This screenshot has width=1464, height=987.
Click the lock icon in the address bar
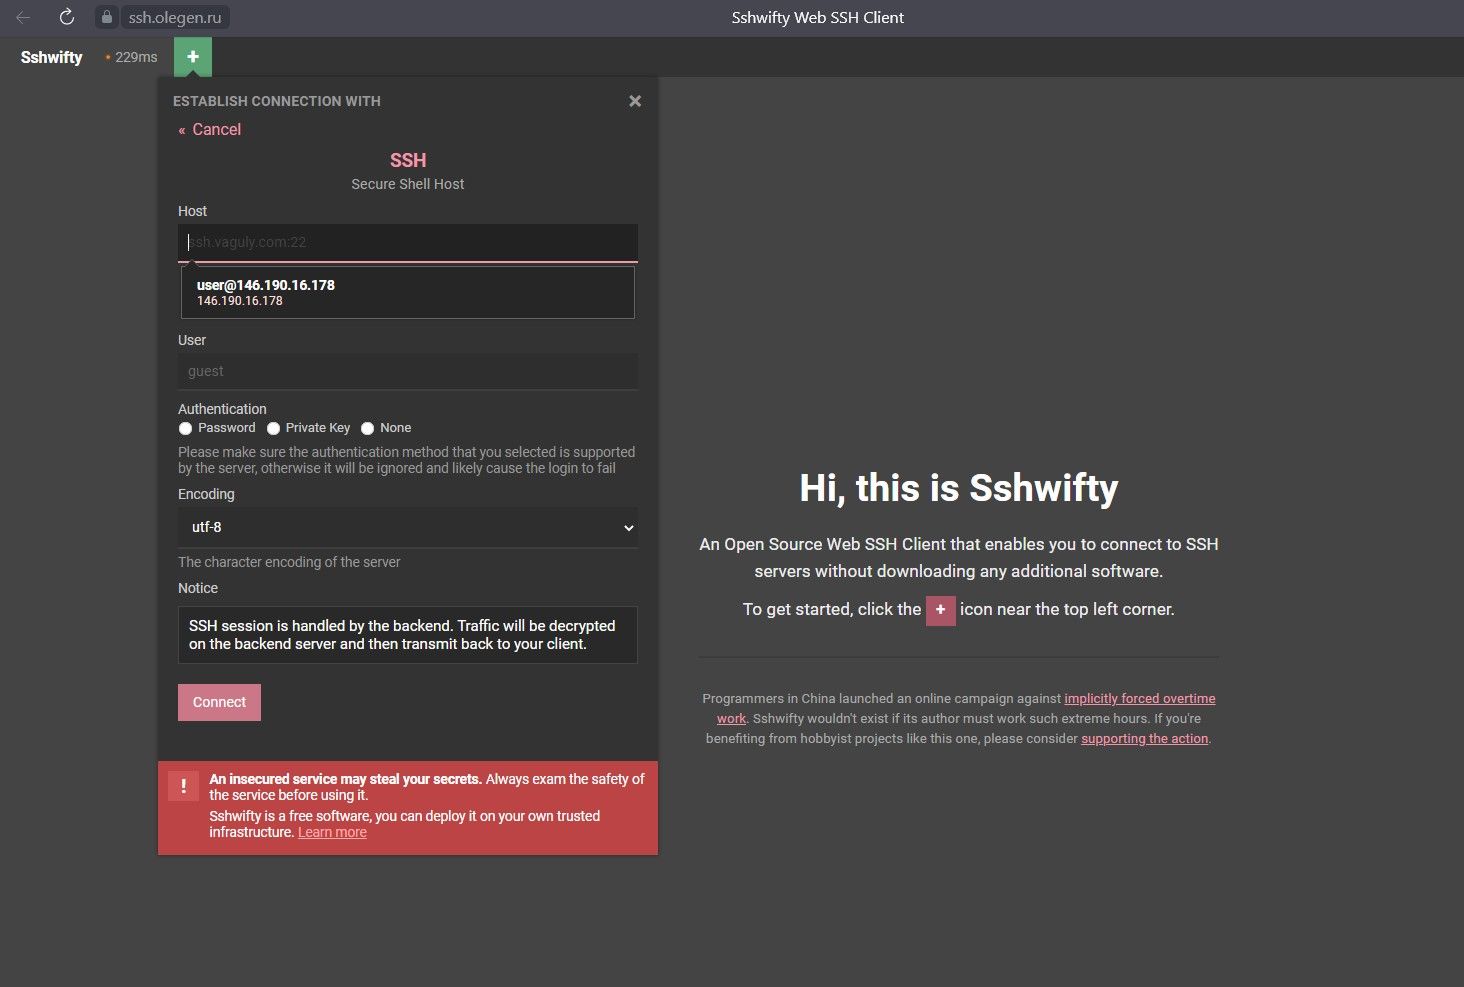(107, 17)
